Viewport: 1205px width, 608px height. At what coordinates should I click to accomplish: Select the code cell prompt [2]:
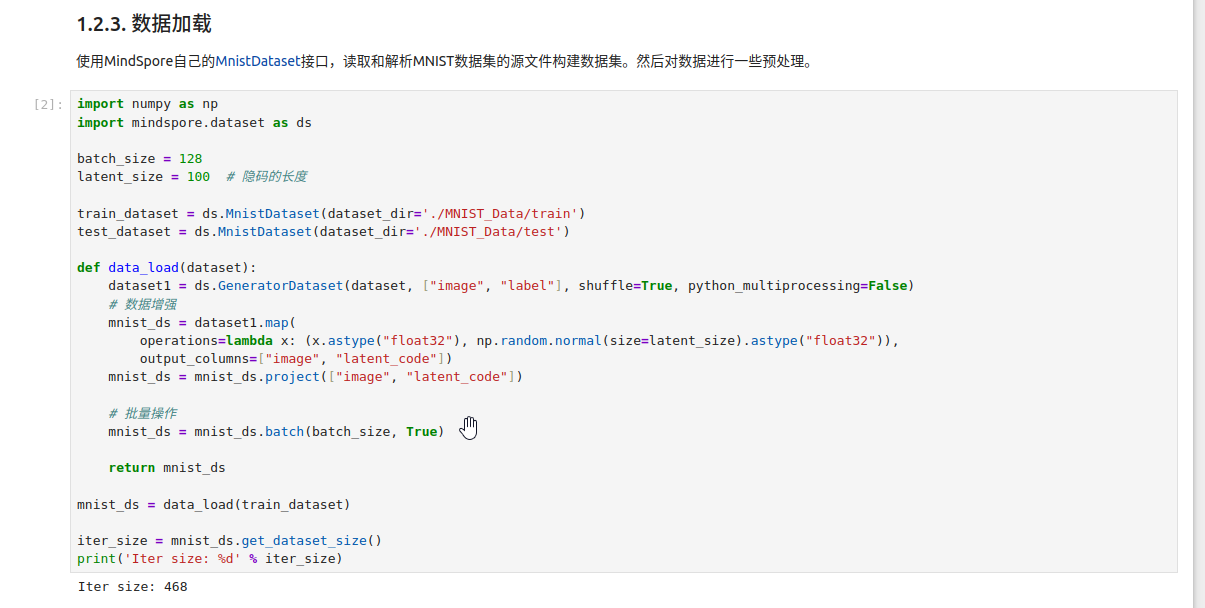(48, 104)
